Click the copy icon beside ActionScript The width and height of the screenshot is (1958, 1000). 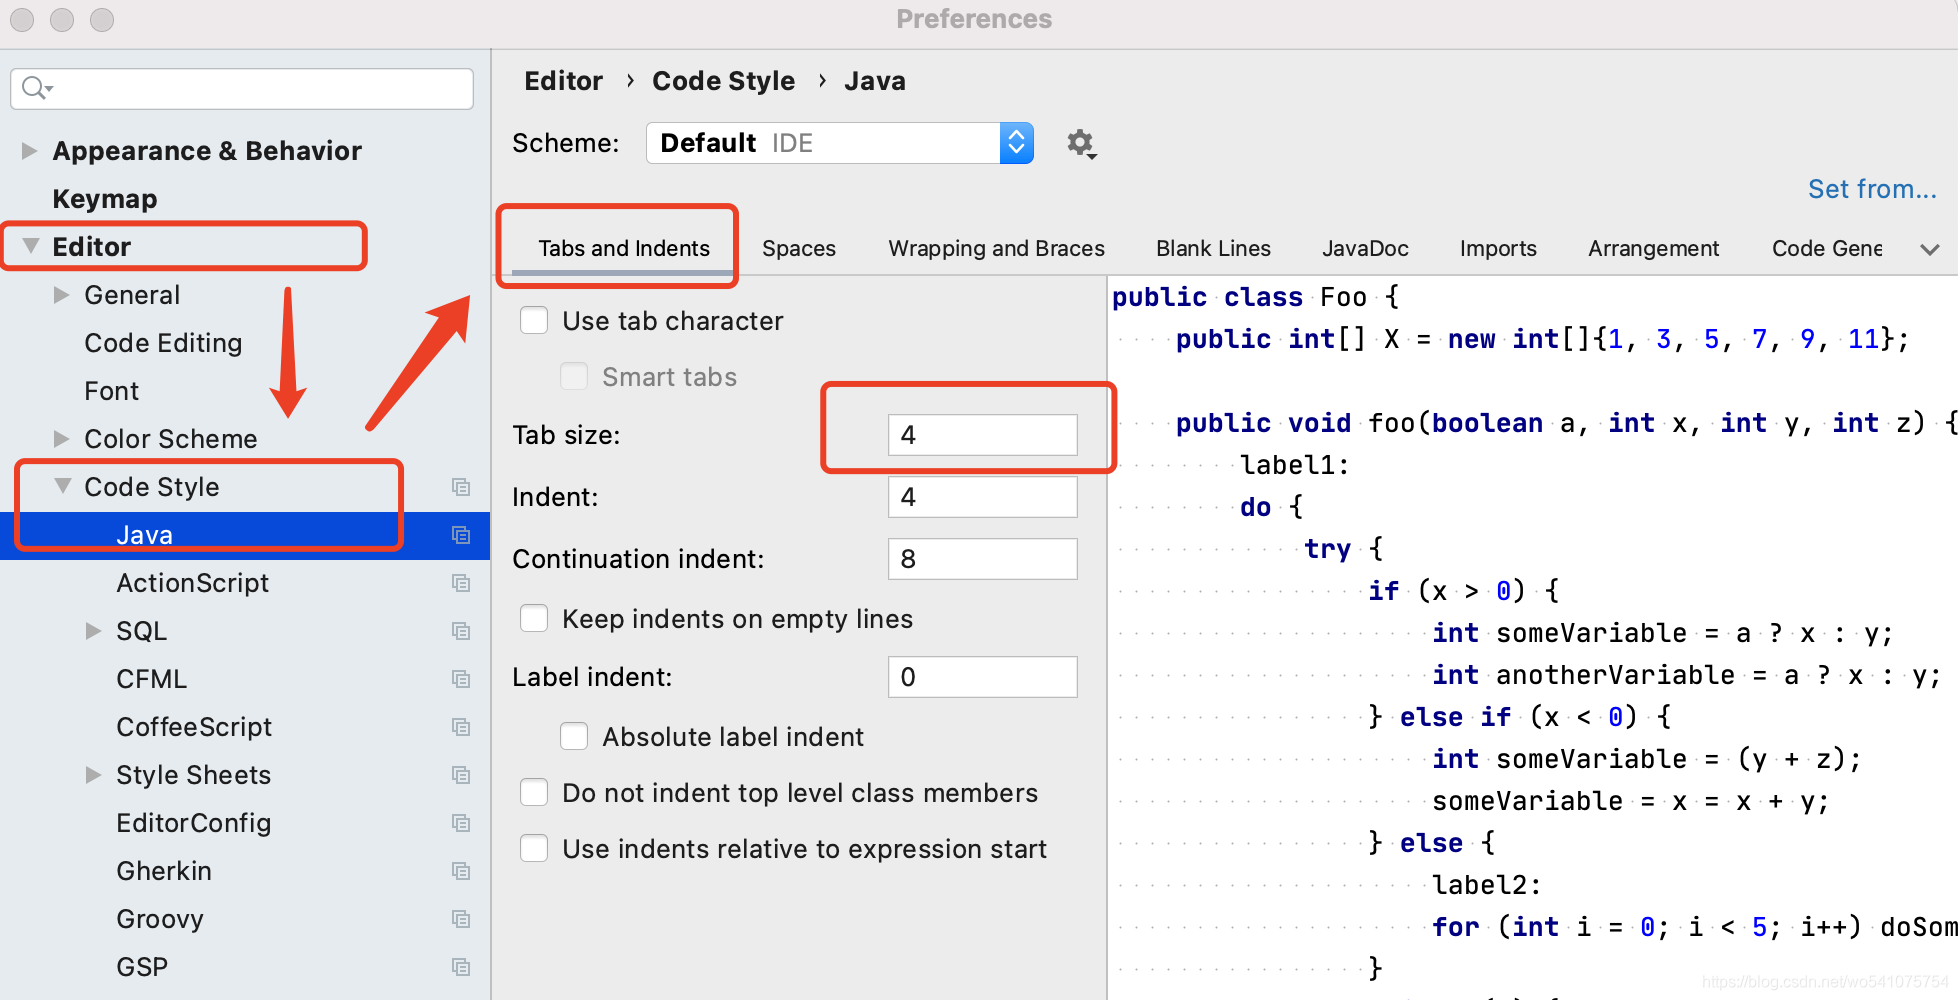tap(461, 583)
